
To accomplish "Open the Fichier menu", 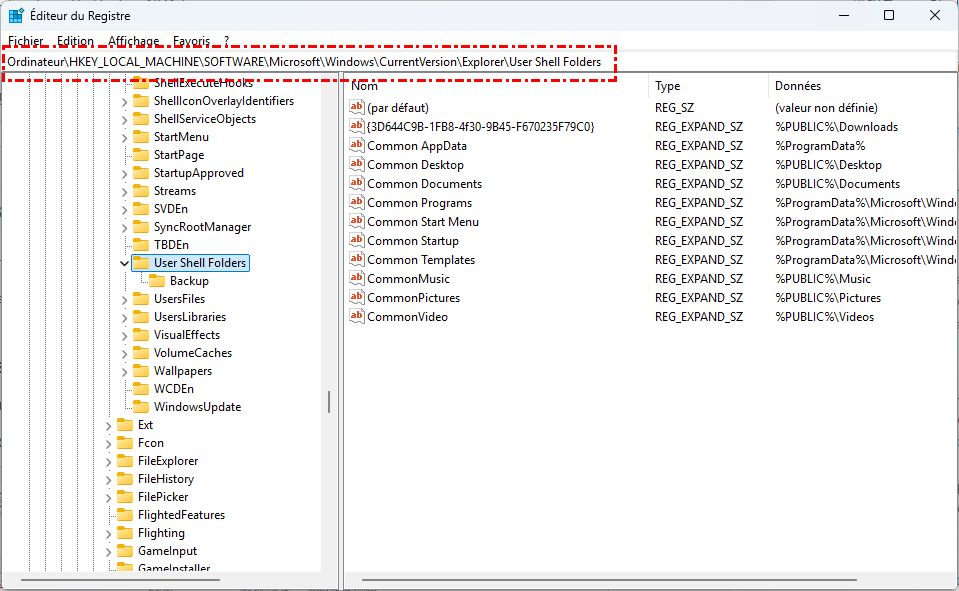I will [26, 41].
